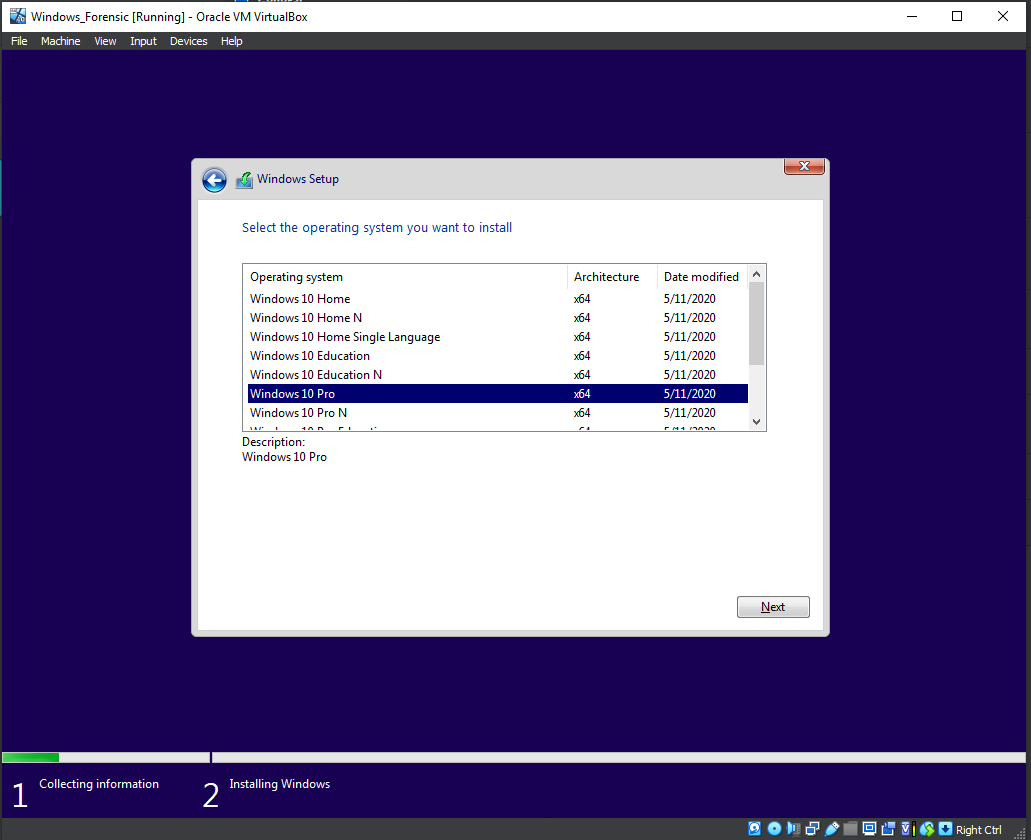The image size is (1031, 840).
Task: Click the USB devices icon
Action: (831, 829)
